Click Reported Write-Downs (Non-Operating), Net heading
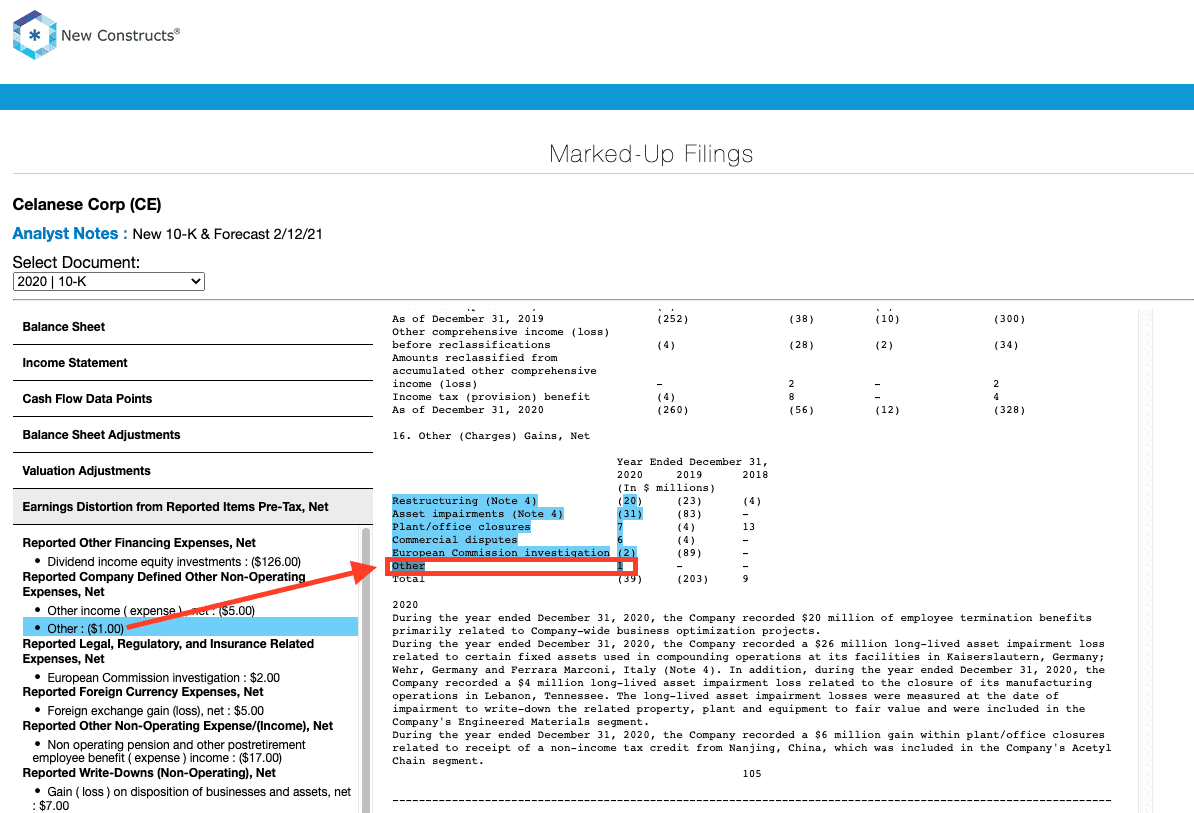The height and width of the screenshot is (813, 1194). 148,773
